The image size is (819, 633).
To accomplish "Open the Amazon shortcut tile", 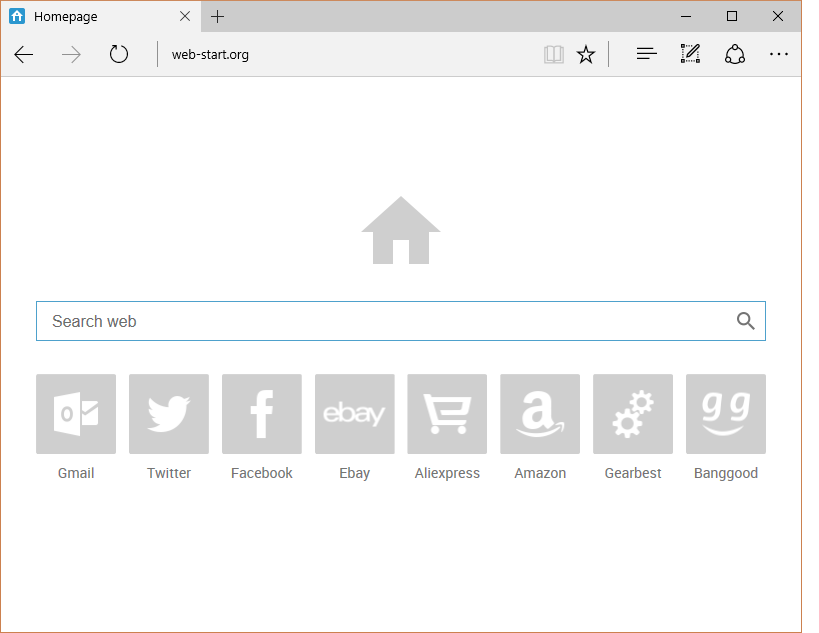I will [540, 414].
